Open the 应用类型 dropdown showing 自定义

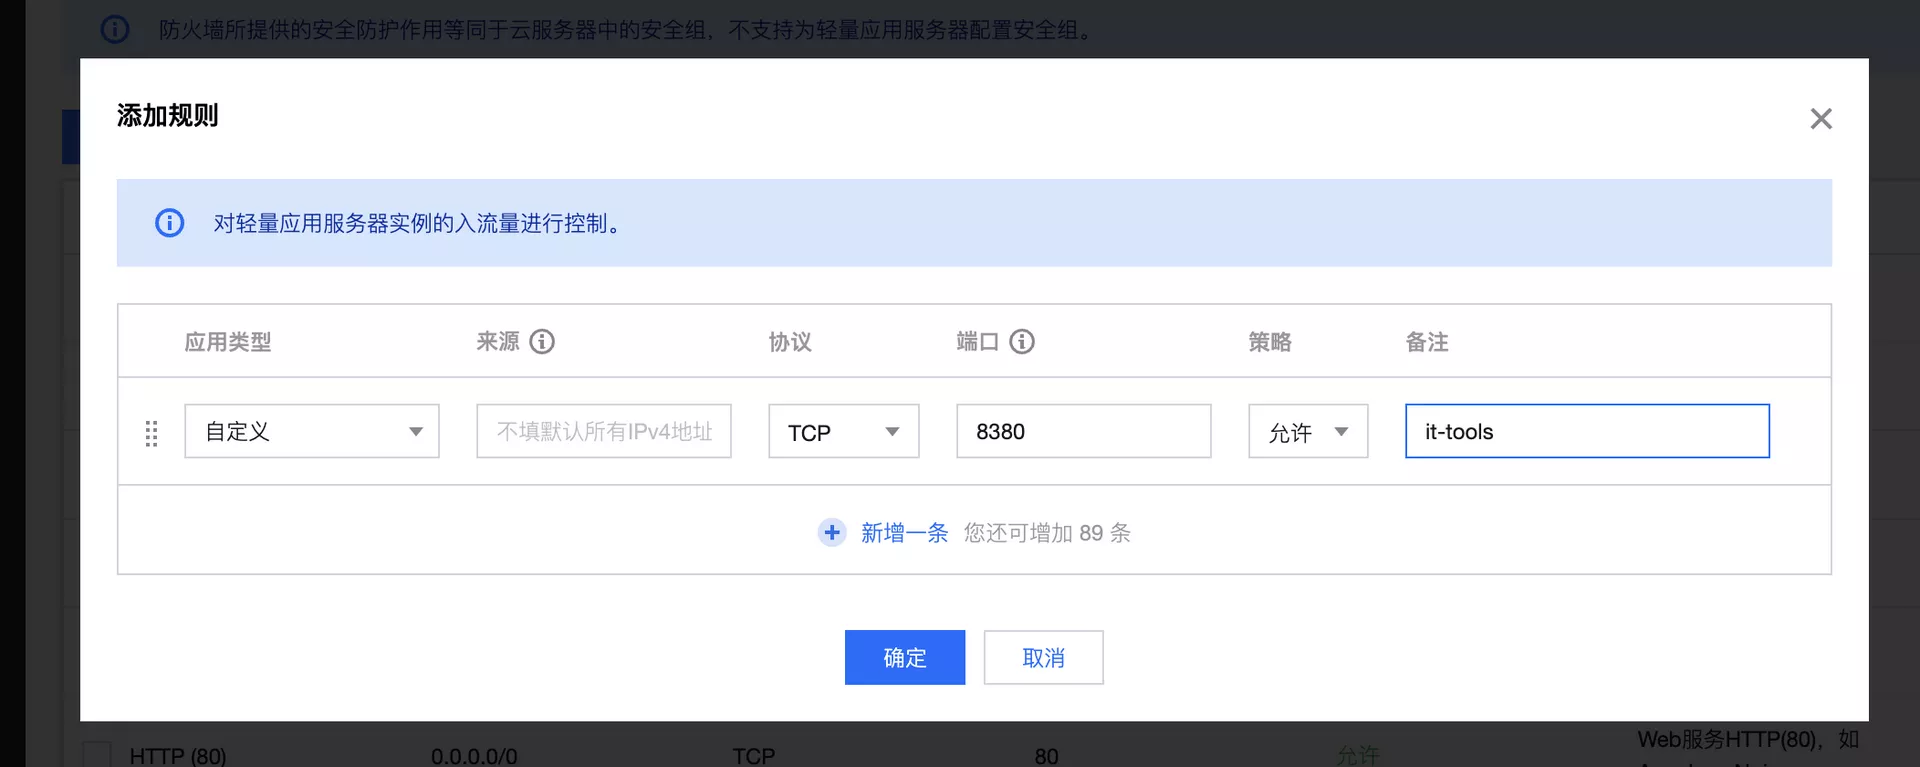tap(311, 432)
